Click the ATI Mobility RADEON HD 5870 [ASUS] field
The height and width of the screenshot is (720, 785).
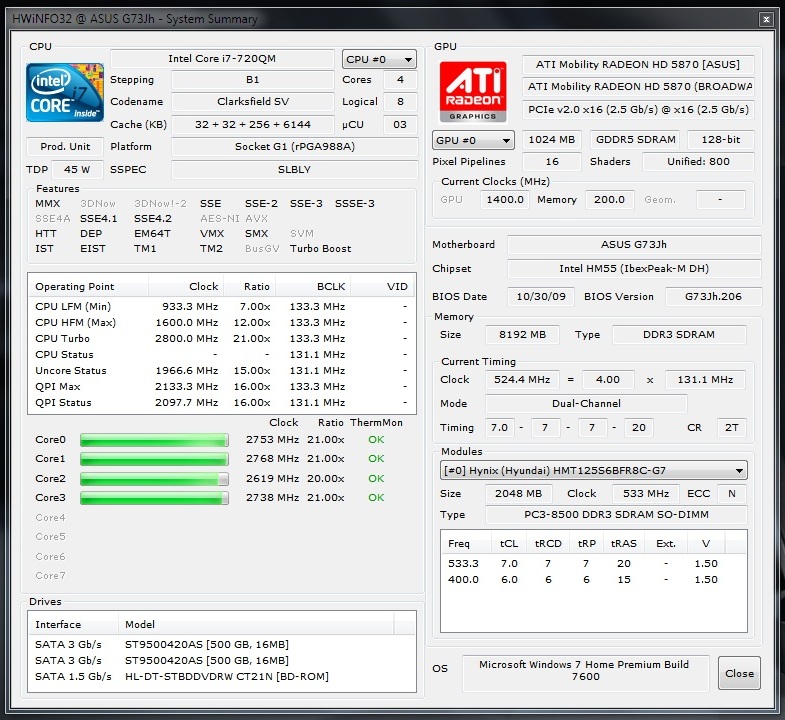(638, 65)
